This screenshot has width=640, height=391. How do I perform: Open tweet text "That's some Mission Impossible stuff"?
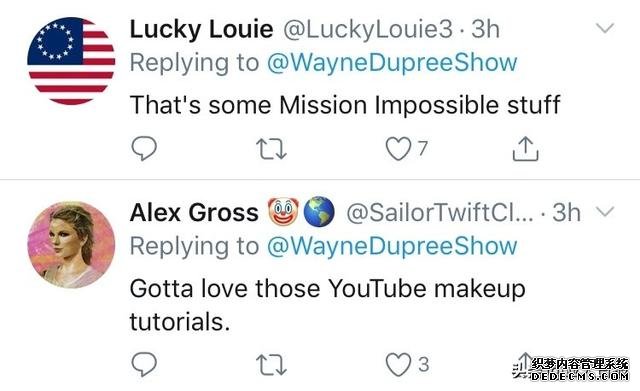pyautogui.click(x=345, y=105)
